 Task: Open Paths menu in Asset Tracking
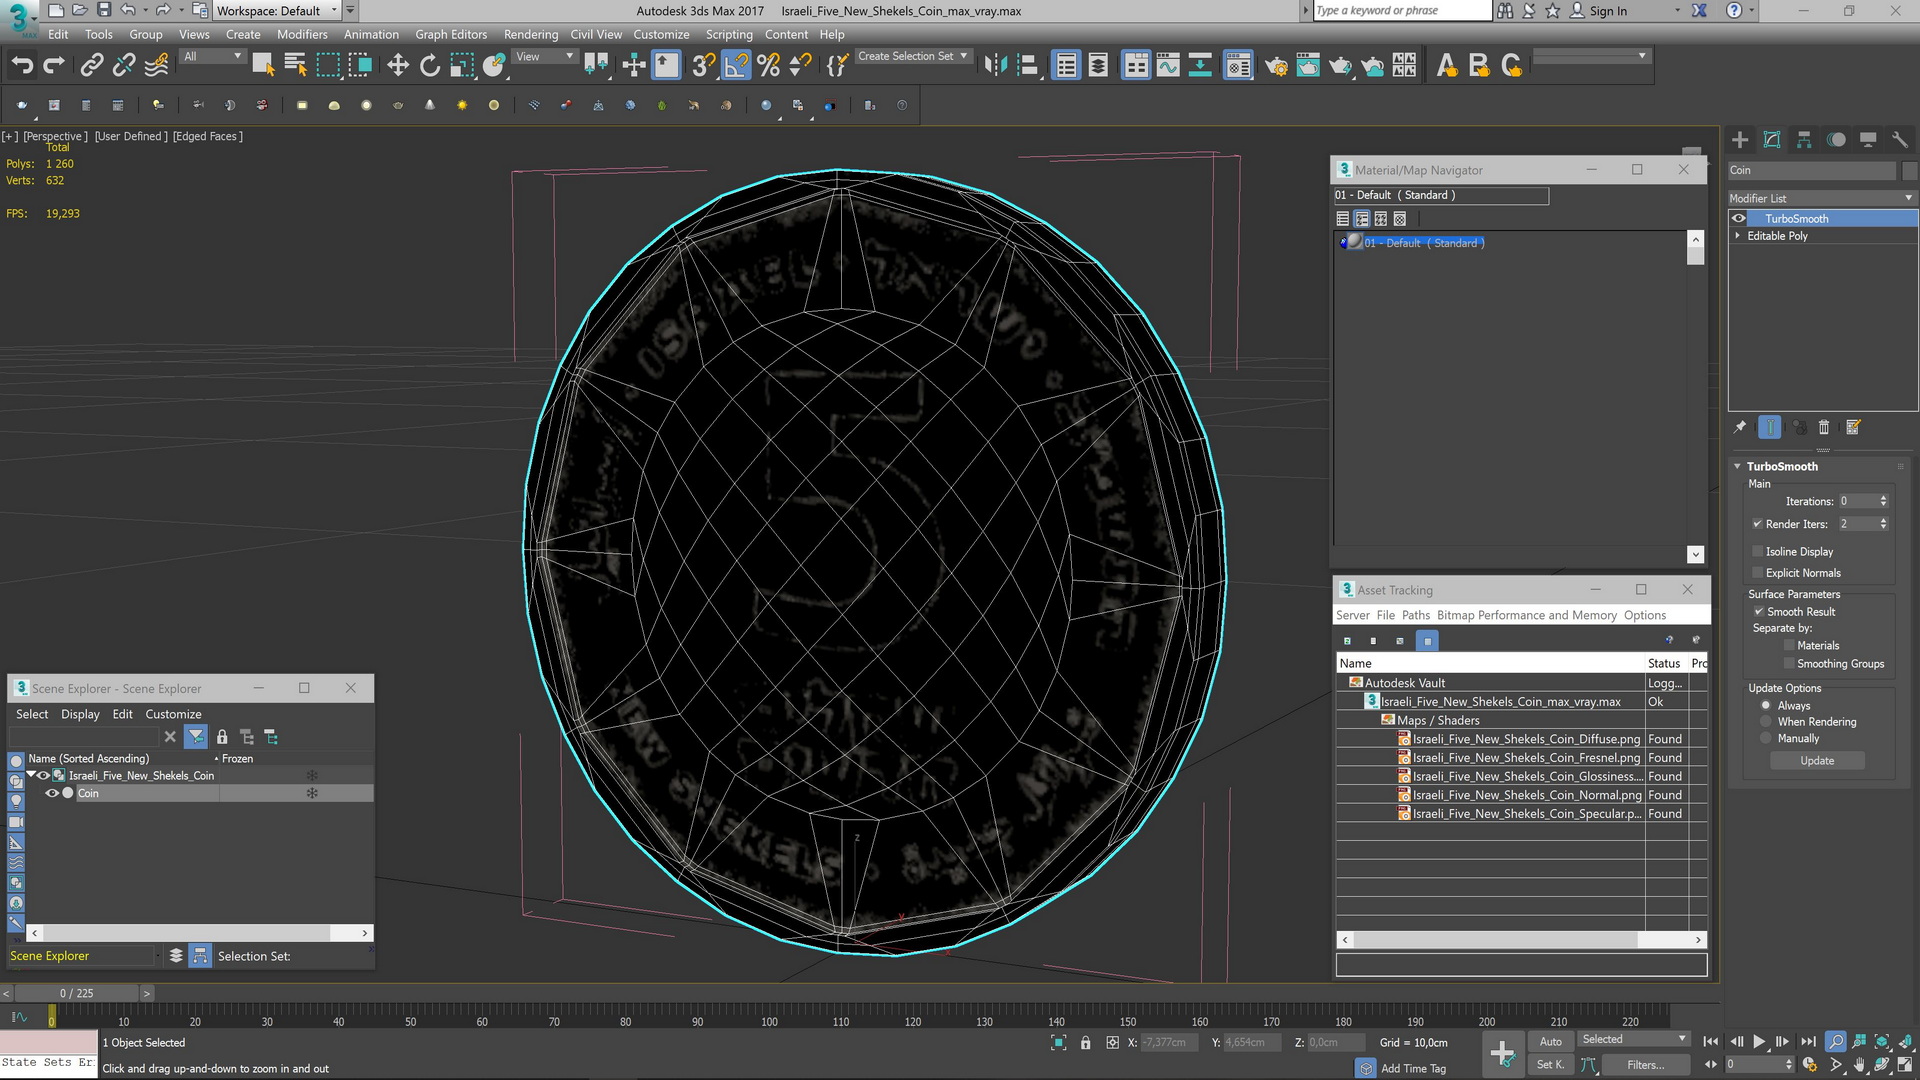1416,615
